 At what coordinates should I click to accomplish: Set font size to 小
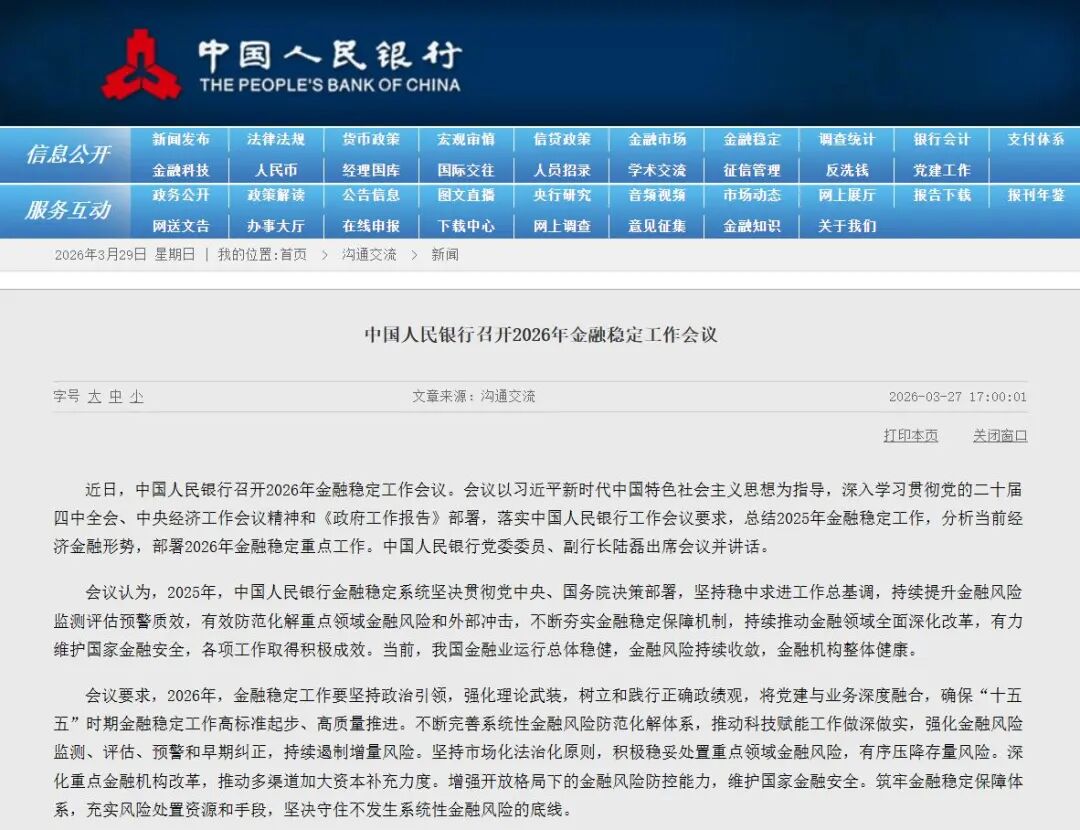[x=137, y=396]
